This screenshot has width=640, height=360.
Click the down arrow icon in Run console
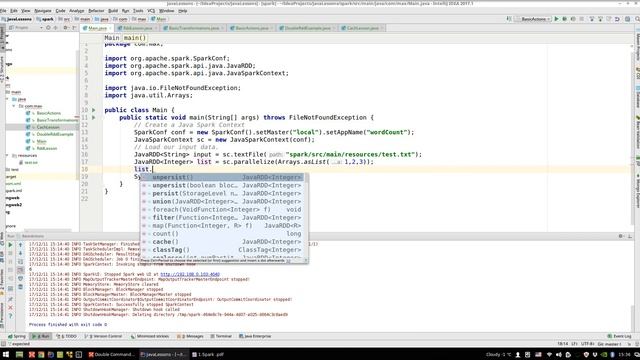[20, 253]
